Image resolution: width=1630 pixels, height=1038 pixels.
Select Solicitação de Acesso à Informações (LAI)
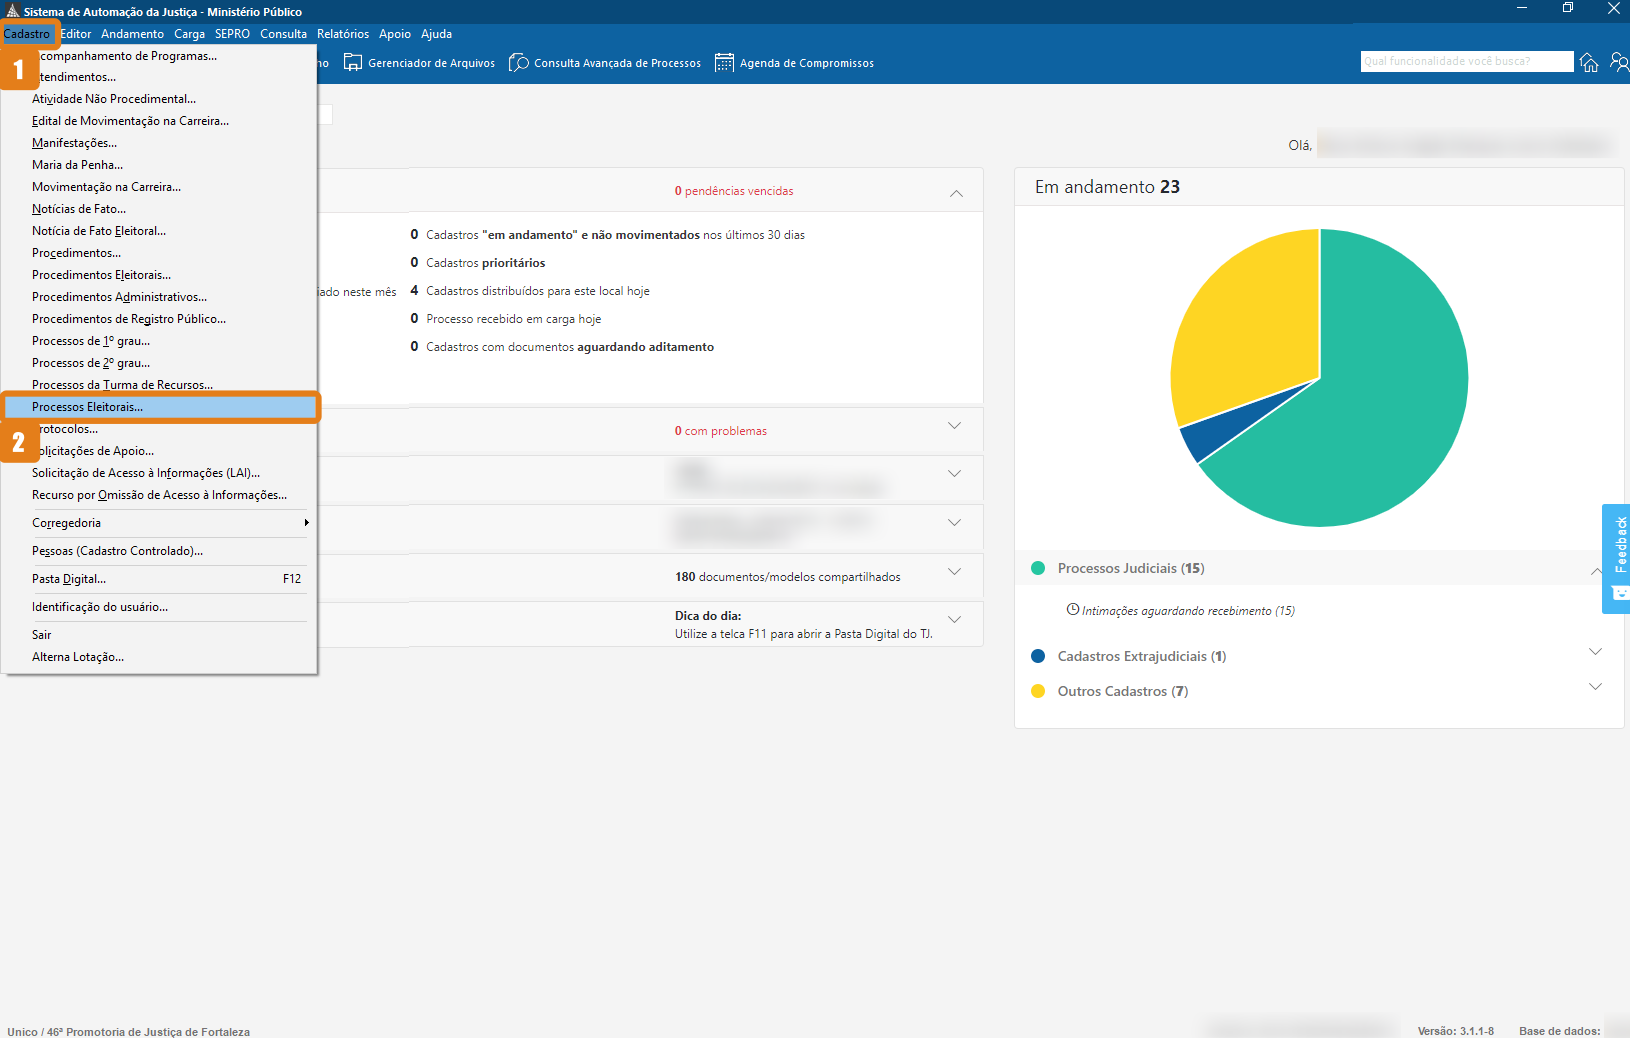pos(160,473)
